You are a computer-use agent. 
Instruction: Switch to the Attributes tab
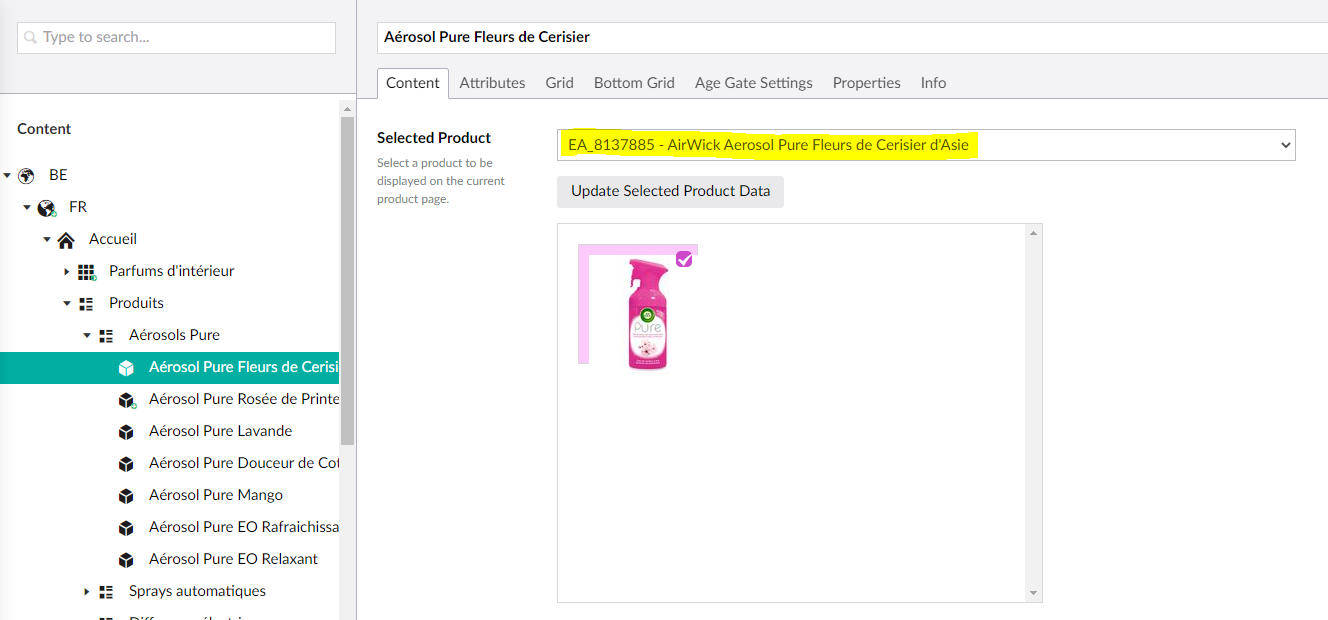[492, 83]
